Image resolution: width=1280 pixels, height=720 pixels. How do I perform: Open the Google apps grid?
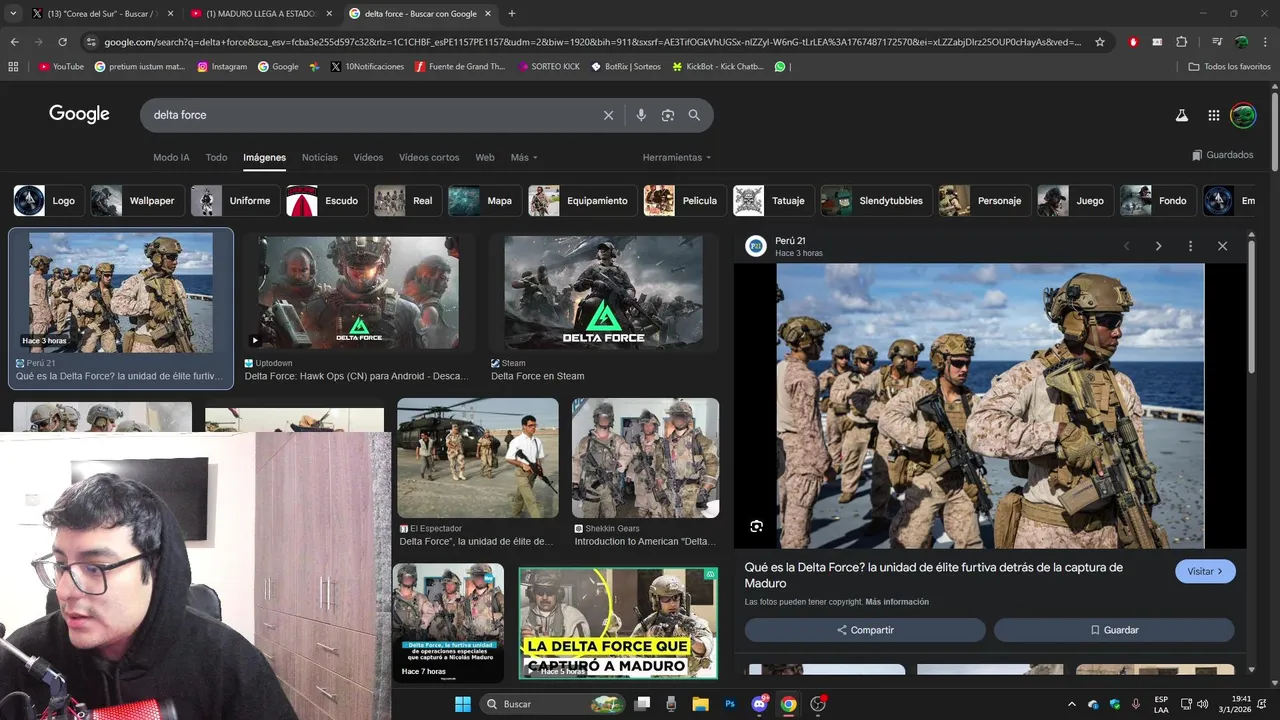tap(1213, 115)
